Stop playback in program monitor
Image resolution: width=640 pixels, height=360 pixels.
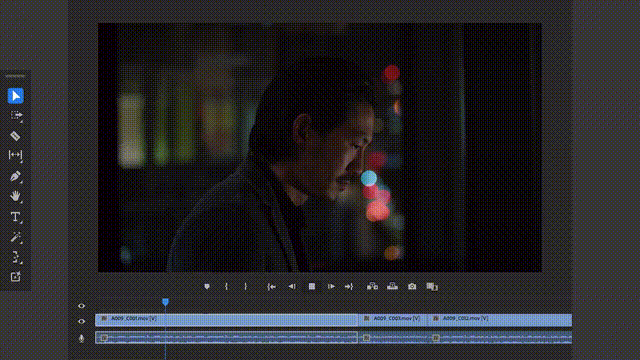pyautogui.click(x=312, y=287)
